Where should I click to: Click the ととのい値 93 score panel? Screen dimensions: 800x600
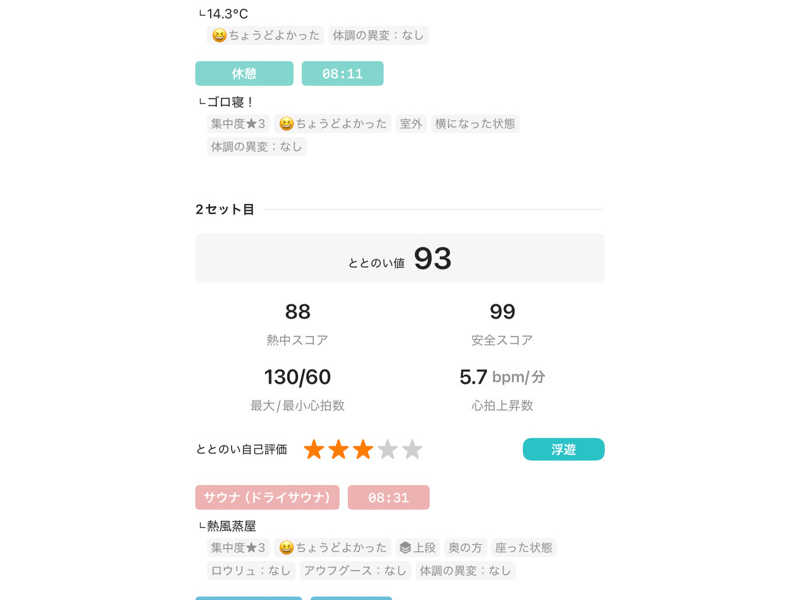400,259
